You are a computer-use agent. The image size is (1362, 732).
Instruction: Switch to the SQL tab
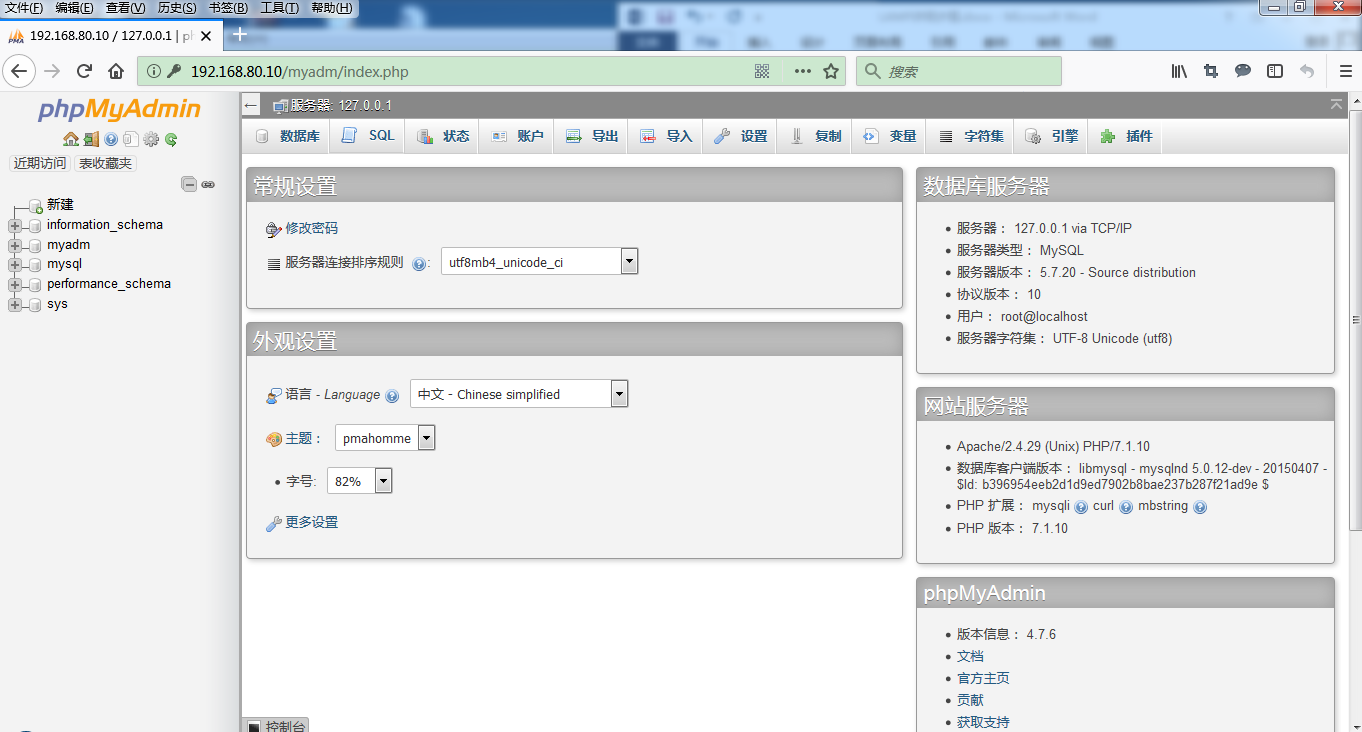368,136
